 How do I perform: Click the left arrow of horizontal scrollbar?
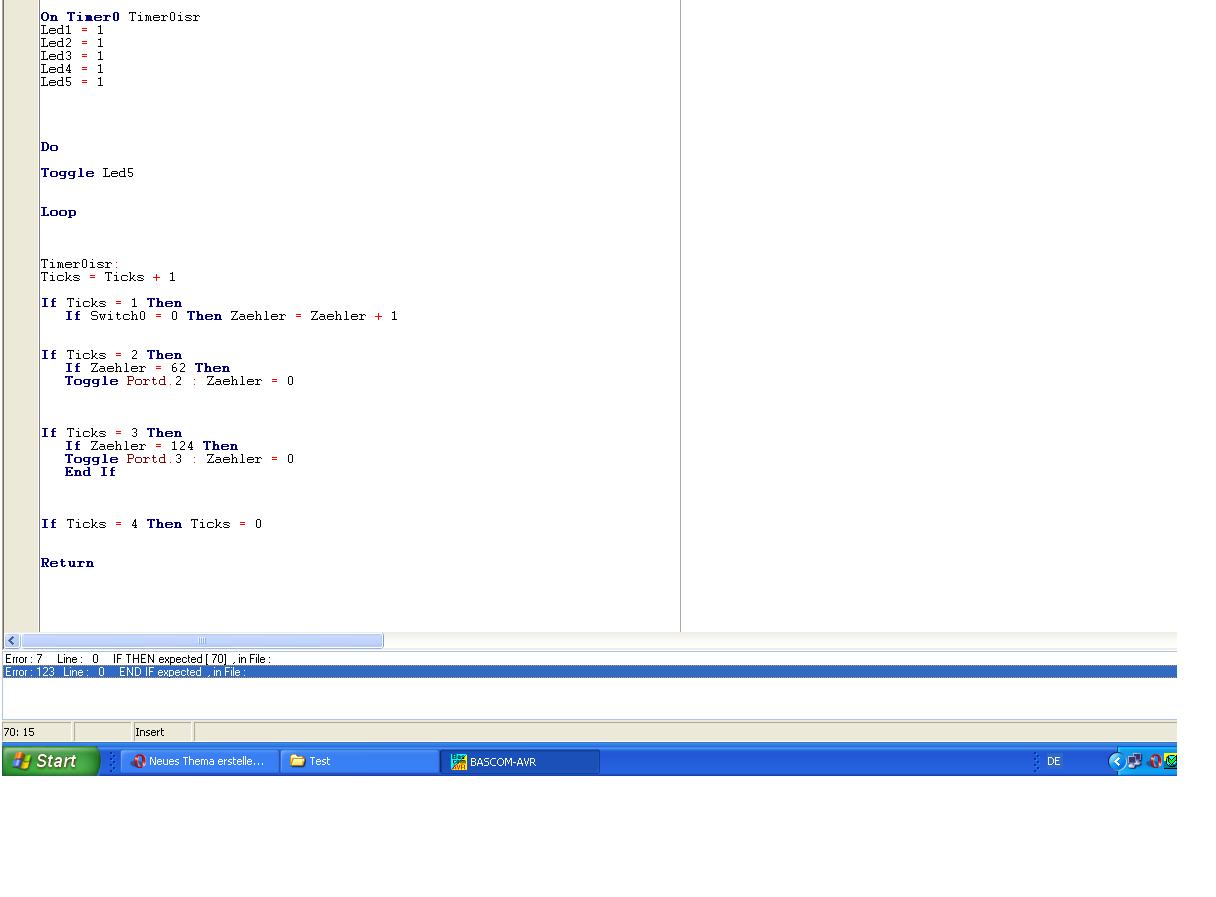pyautogui.click(x=12, y=640)
